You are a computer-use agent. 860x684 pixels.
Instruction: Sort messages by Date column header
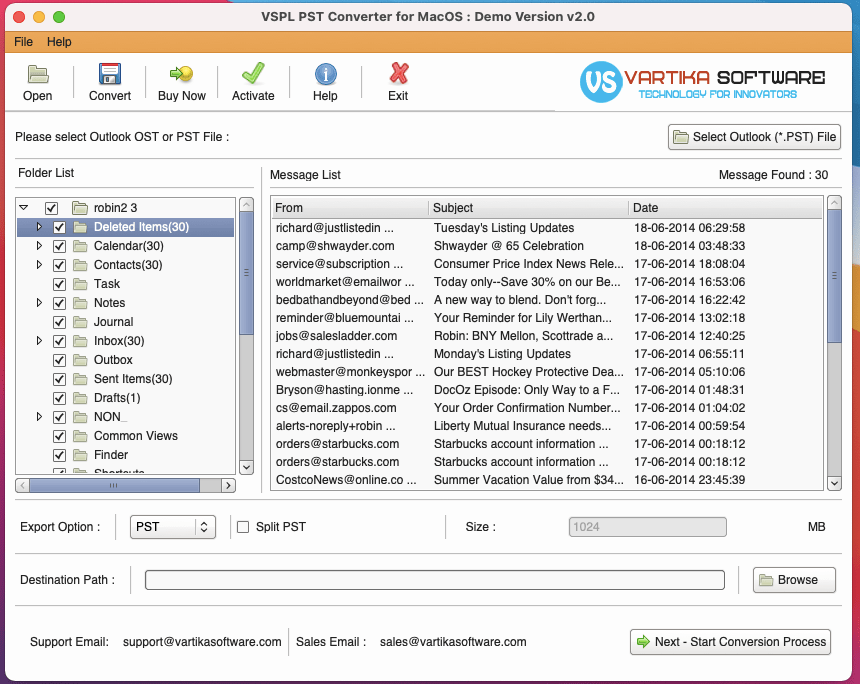(x=726, y=208)
